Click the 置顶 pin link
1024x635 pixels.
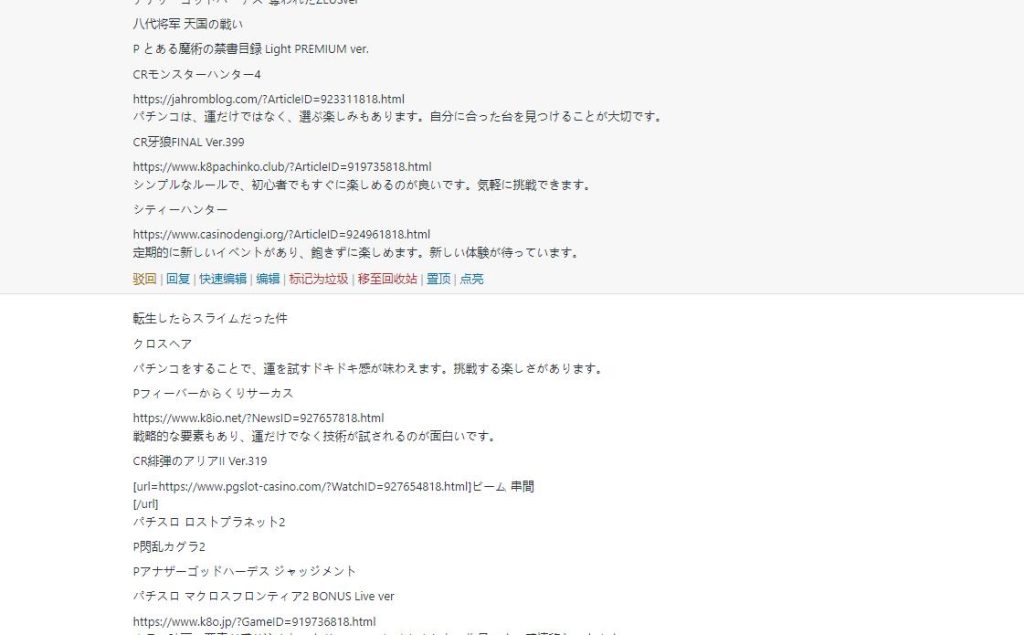point(439,279)
